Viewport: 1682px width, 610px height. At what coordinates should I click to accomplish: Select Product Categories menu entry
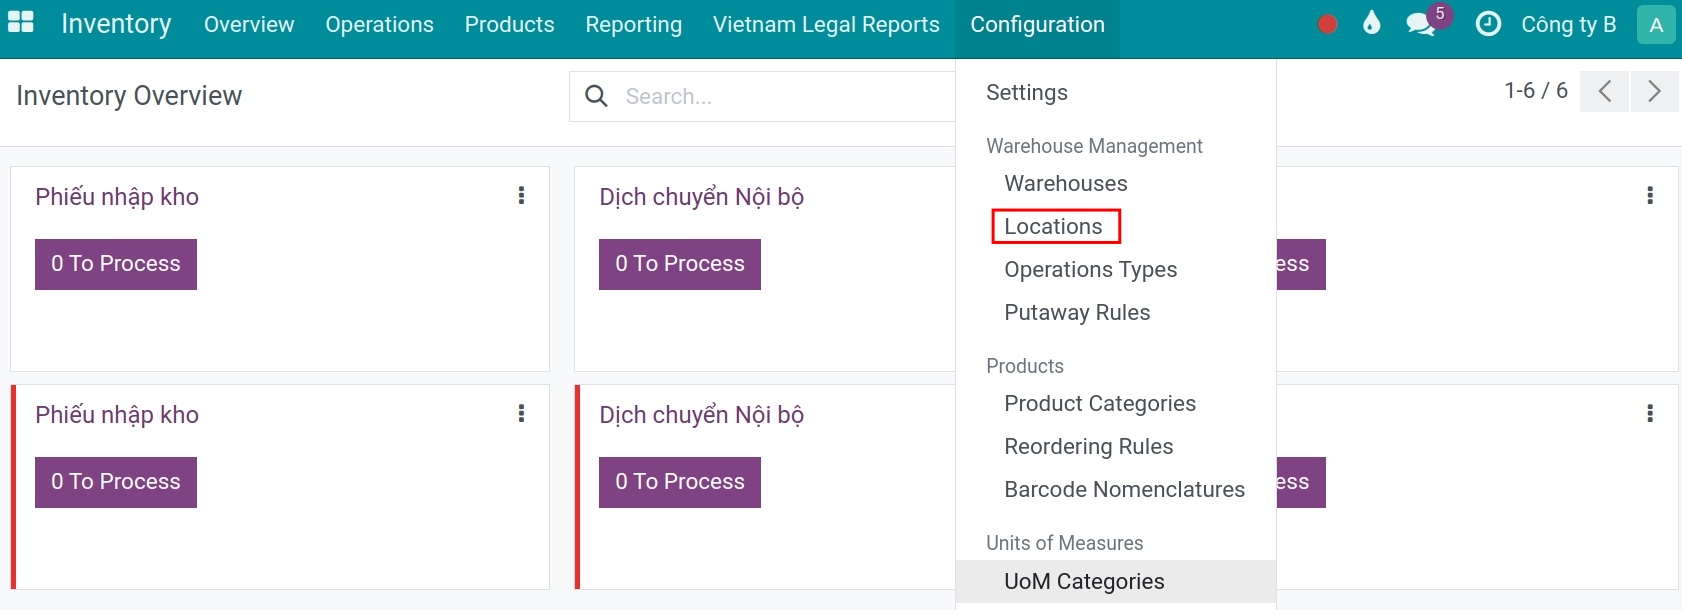1100,404
